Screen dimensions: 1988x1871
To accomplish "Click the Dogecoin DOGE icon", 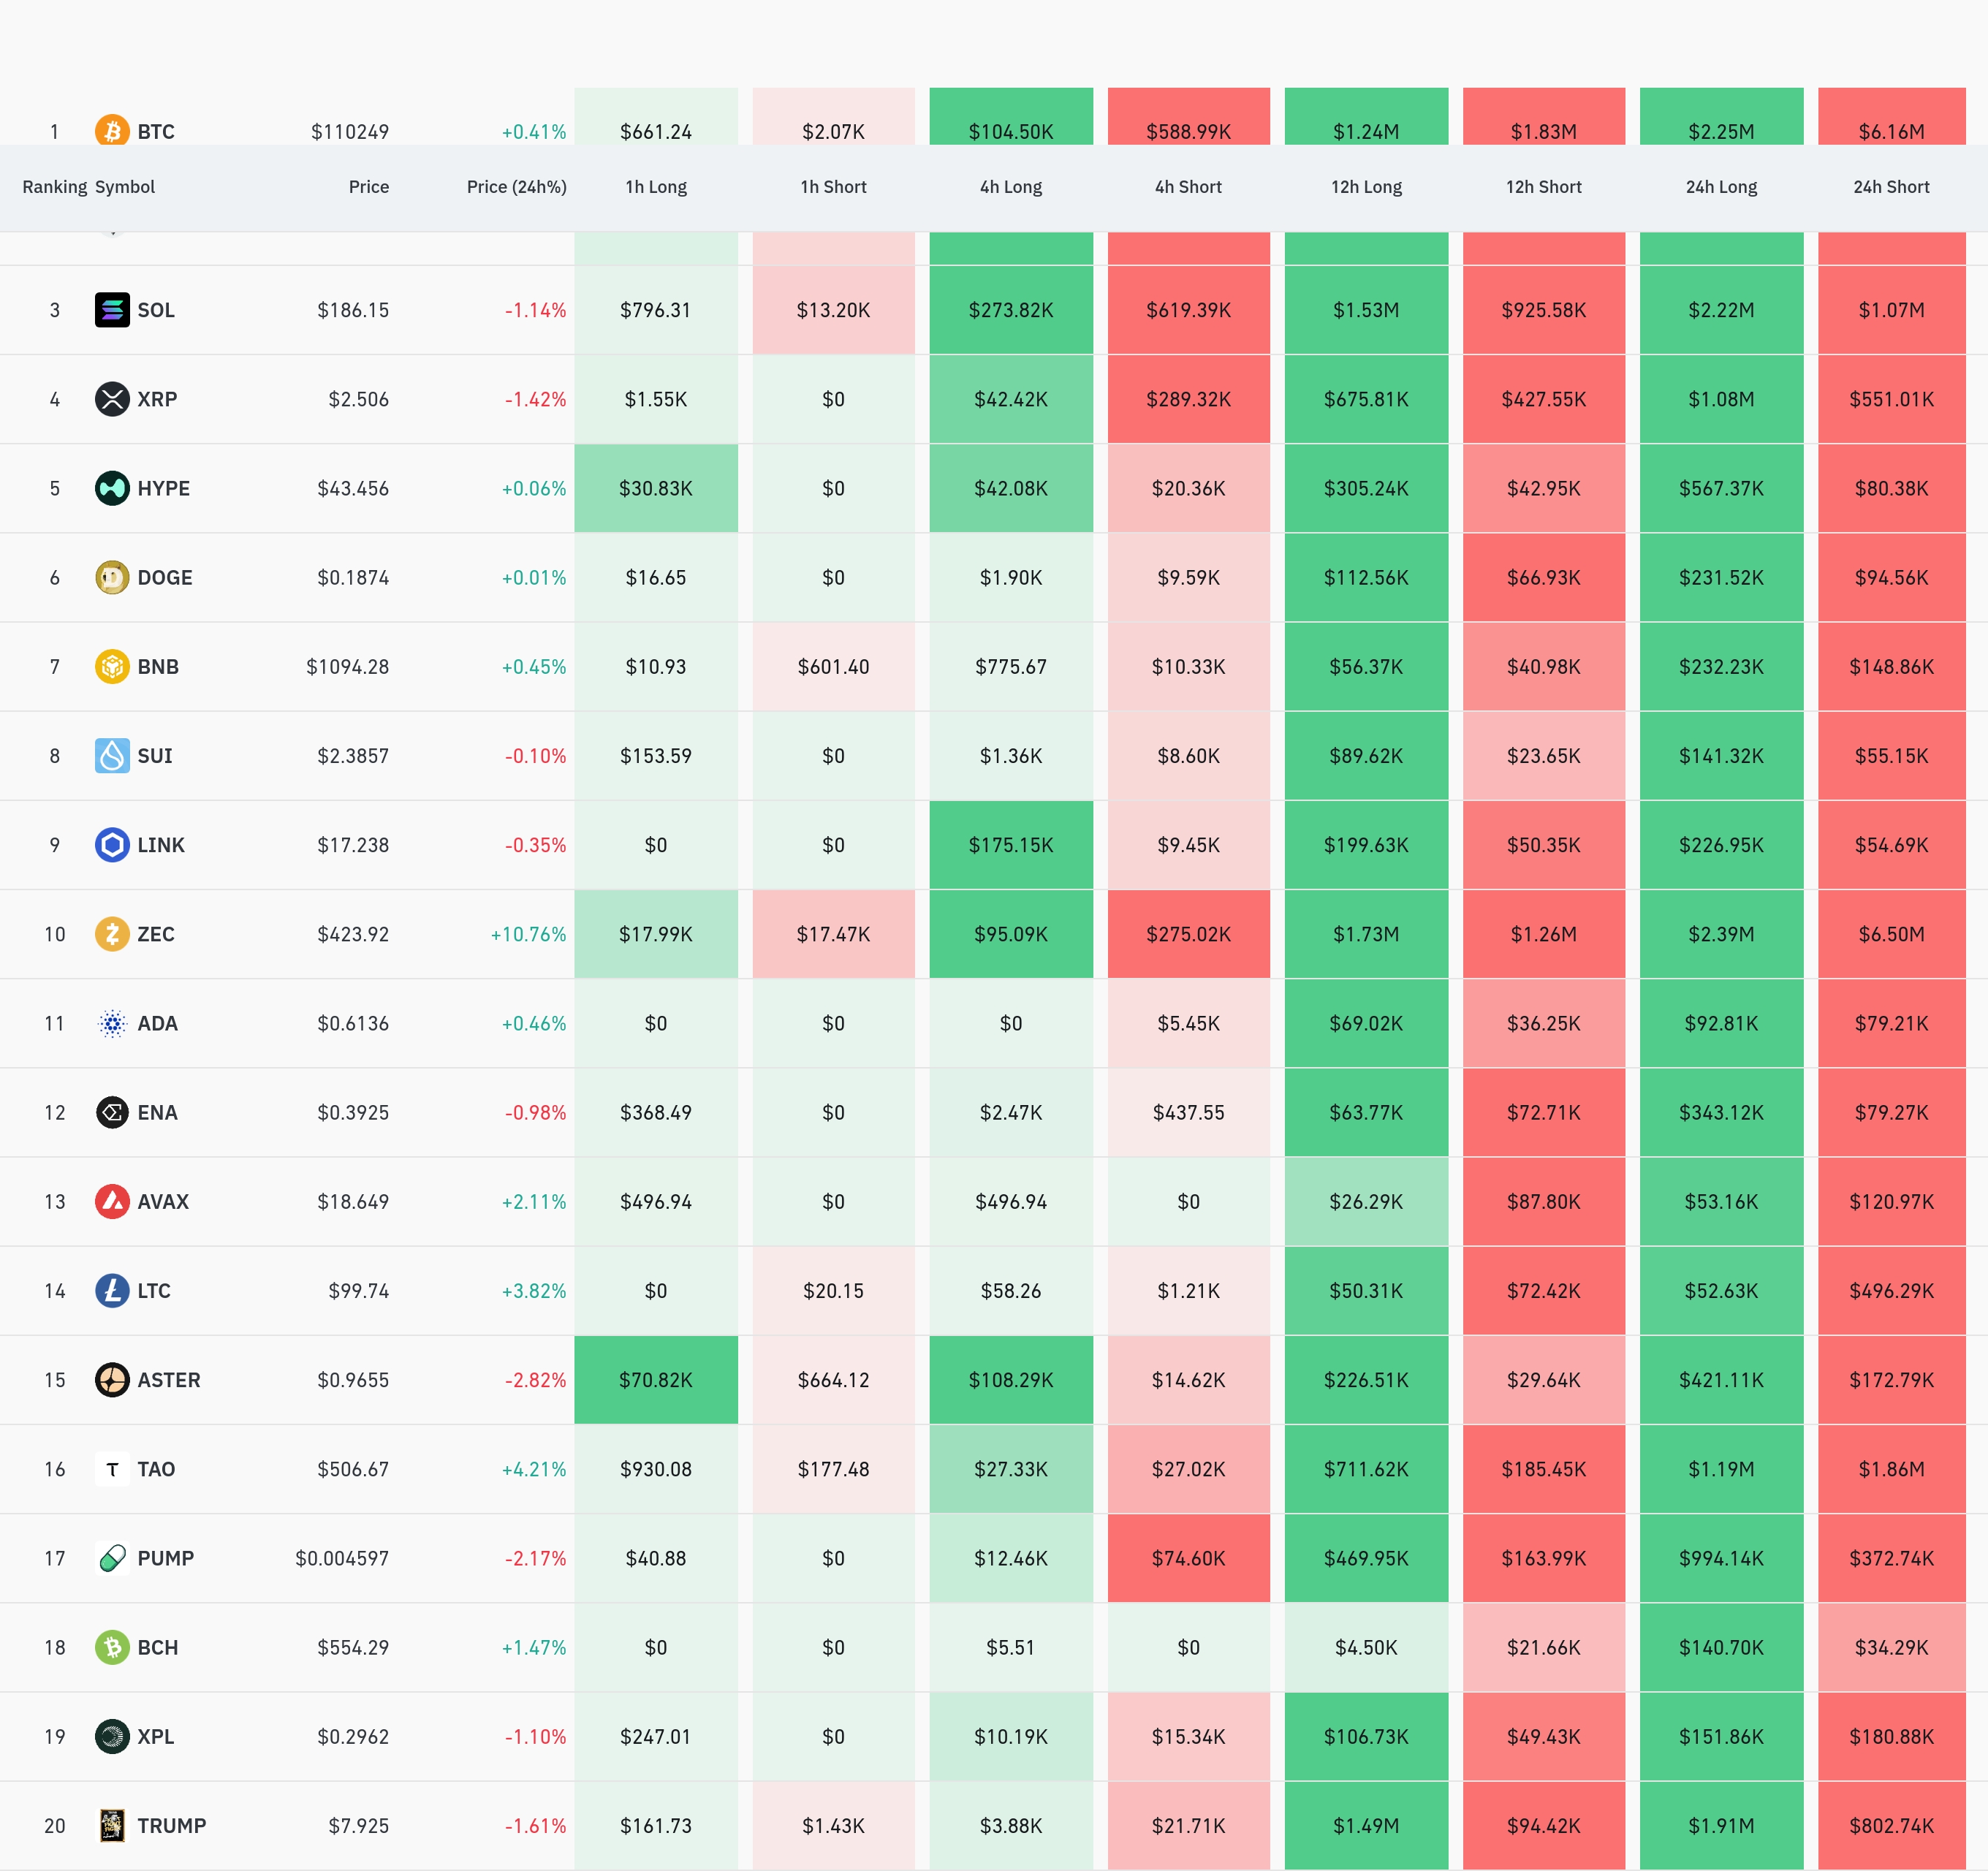I will [x=112, y=577].
